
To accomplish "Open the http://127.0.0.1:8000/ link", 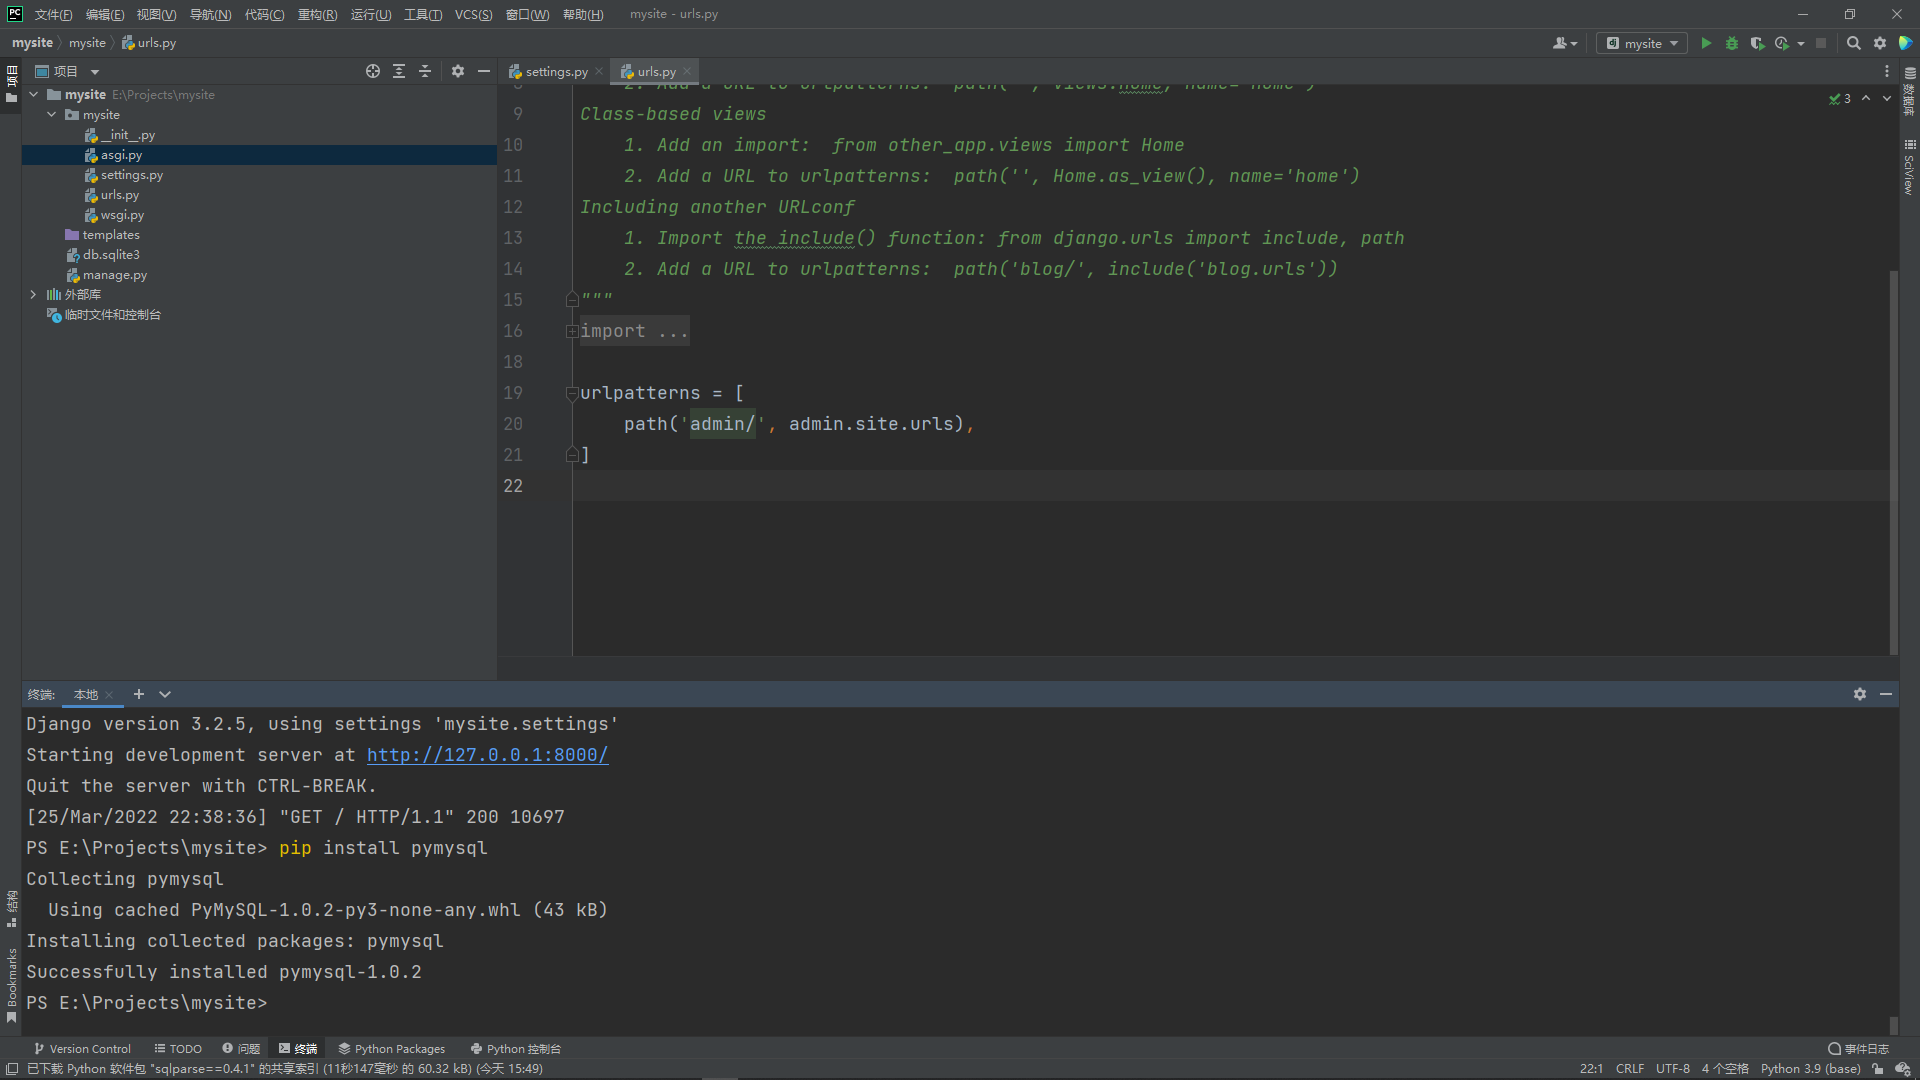I will pyautogui.click(x=487, y=755).
